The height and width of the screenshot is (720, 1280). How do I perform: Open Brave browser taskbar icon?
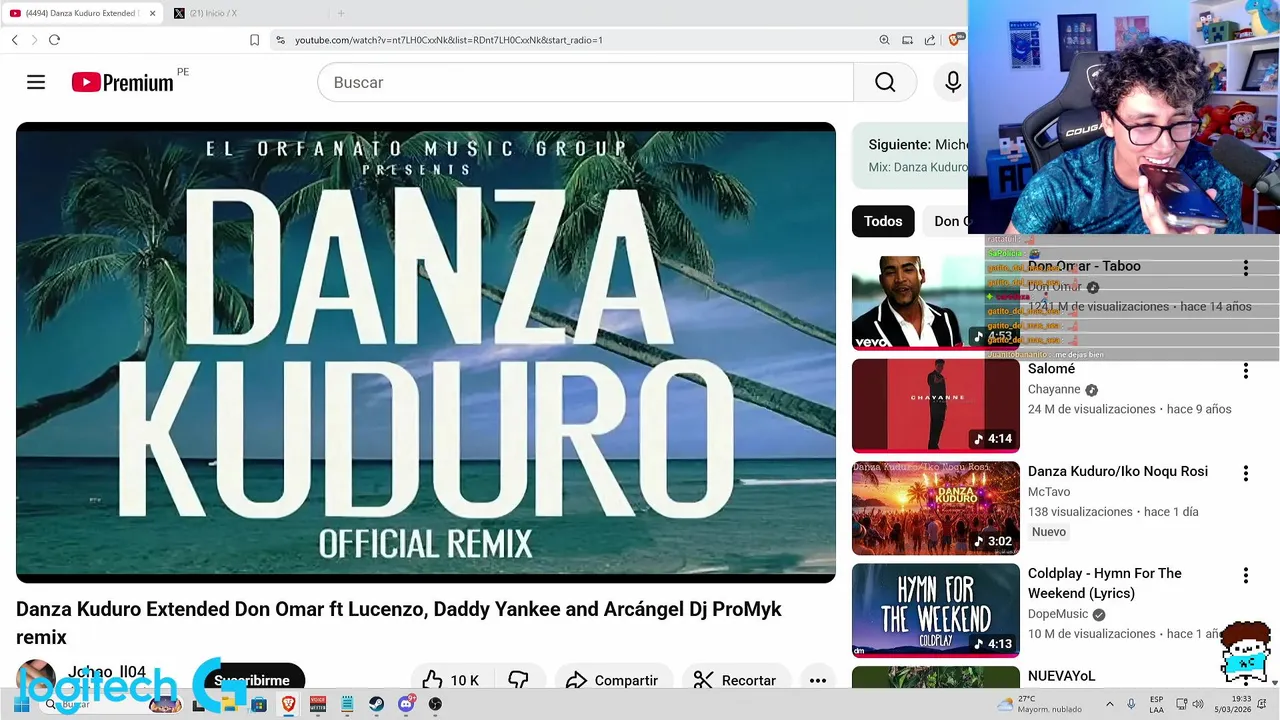288,704
